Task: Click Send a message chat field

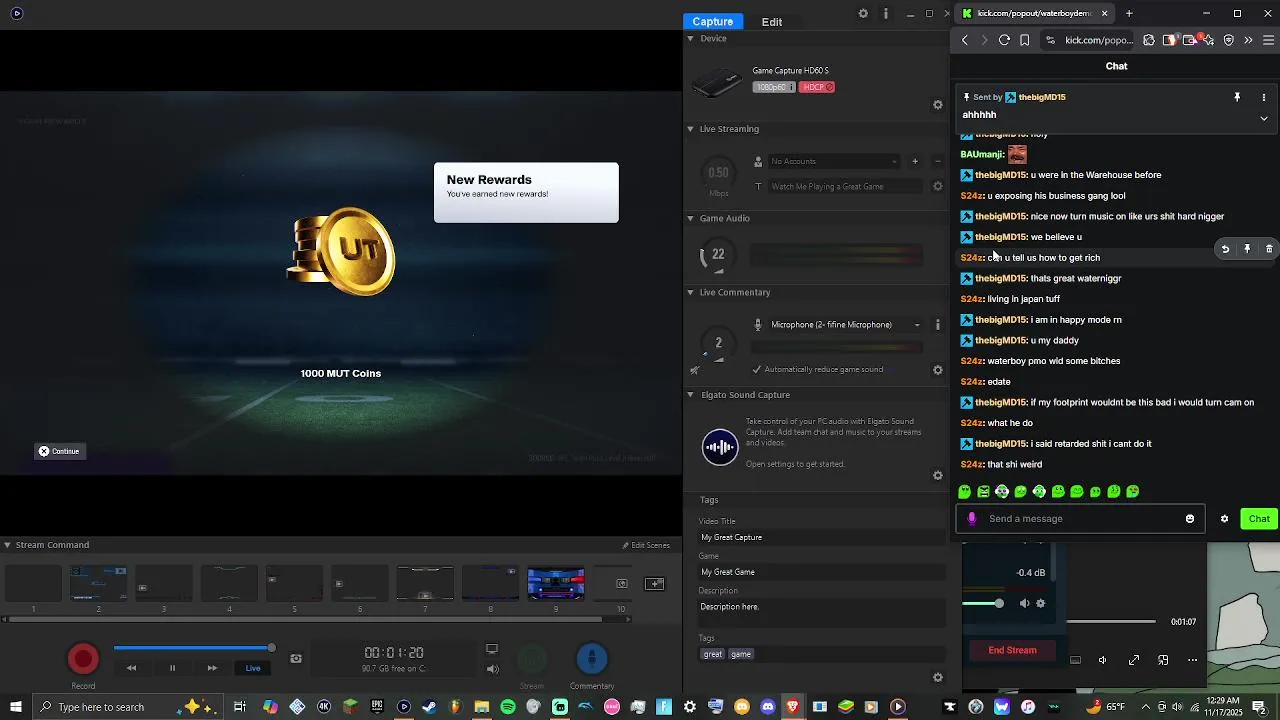Action: pos(1082,519)
